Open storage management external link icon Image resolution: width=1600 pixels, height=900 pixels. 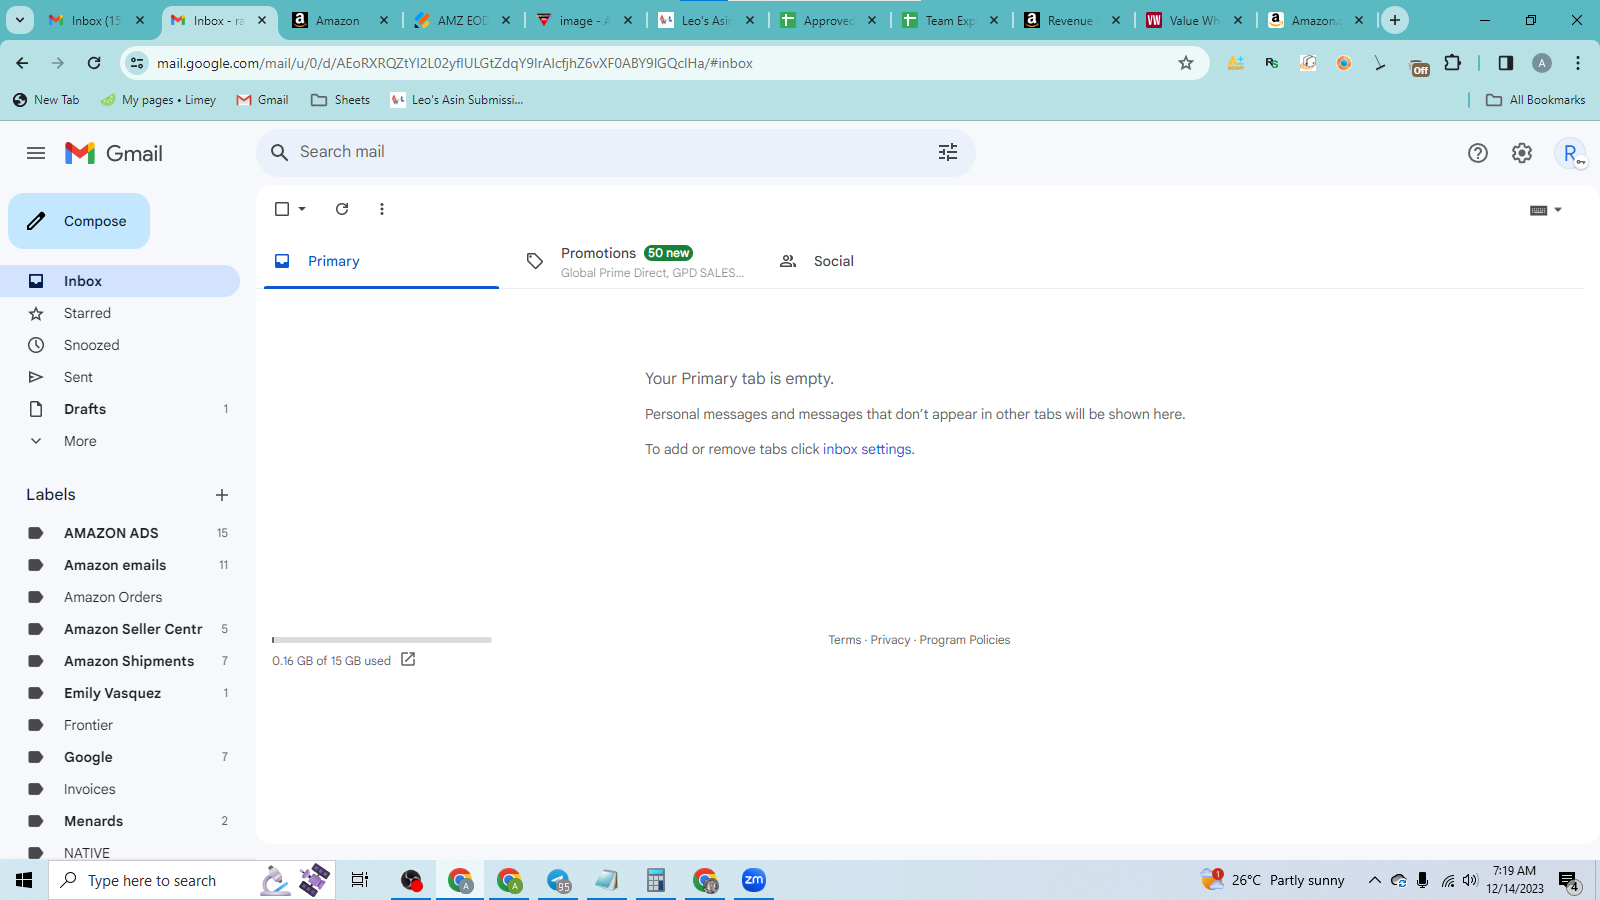(408, 659)
